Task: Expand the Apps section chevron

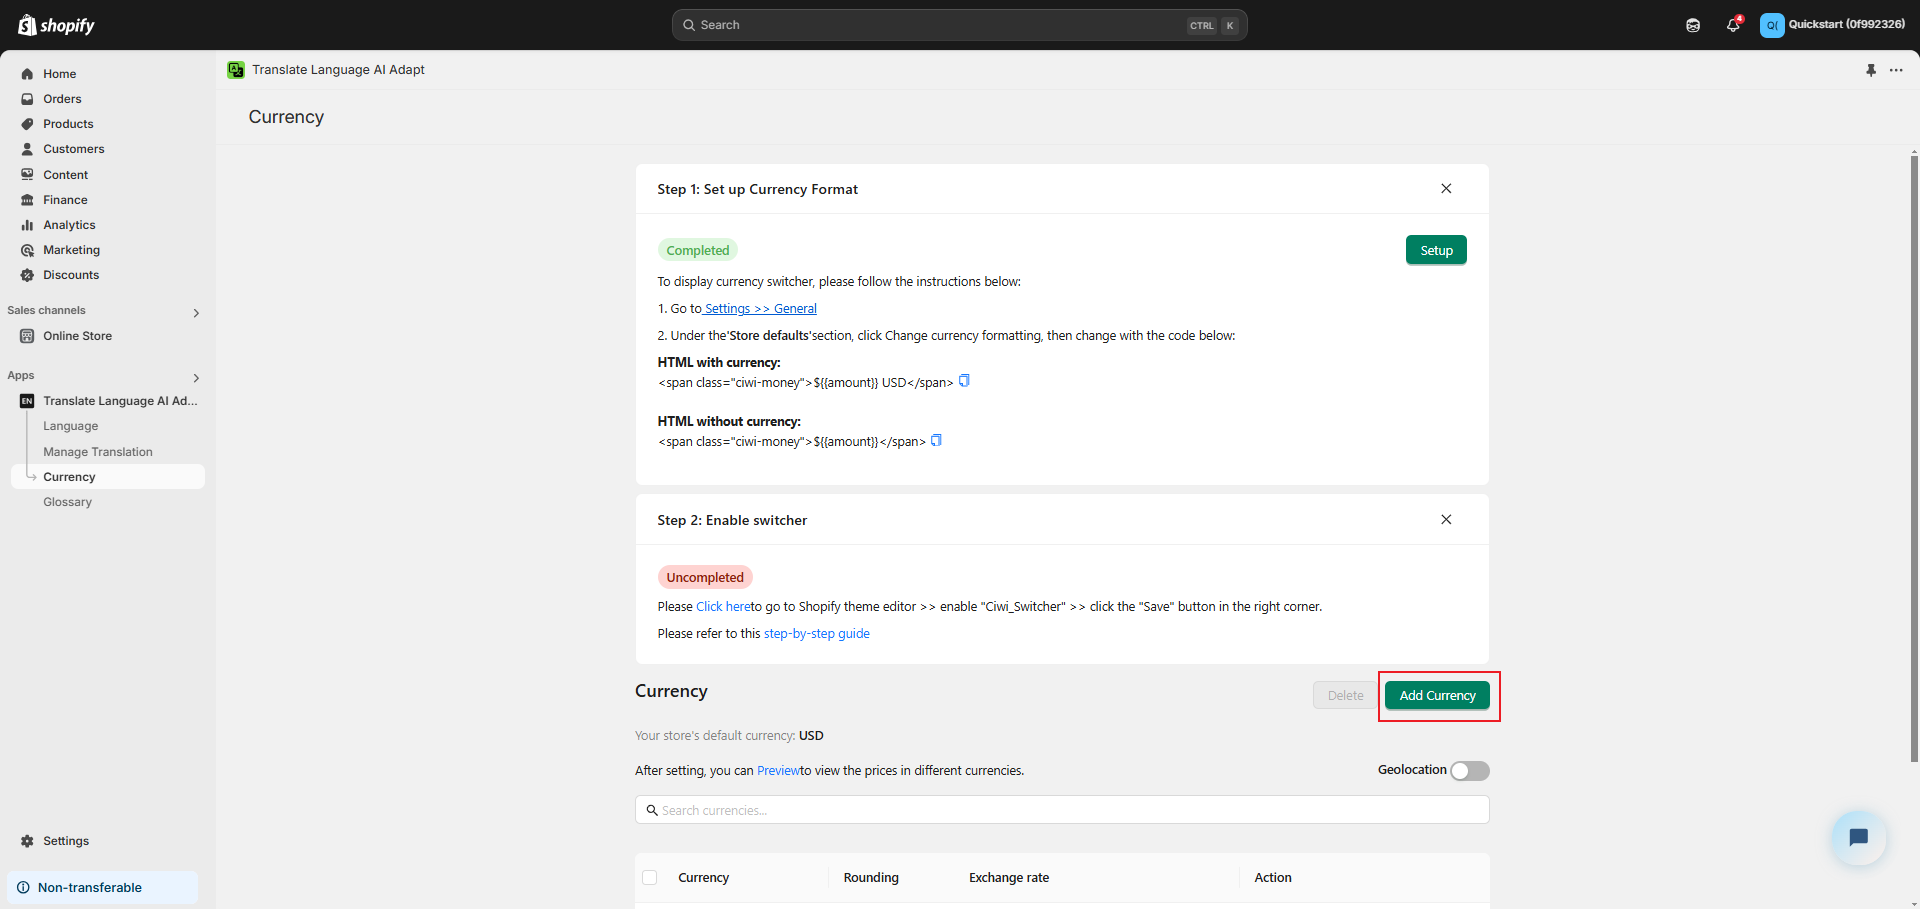Action: coord(196,378)
